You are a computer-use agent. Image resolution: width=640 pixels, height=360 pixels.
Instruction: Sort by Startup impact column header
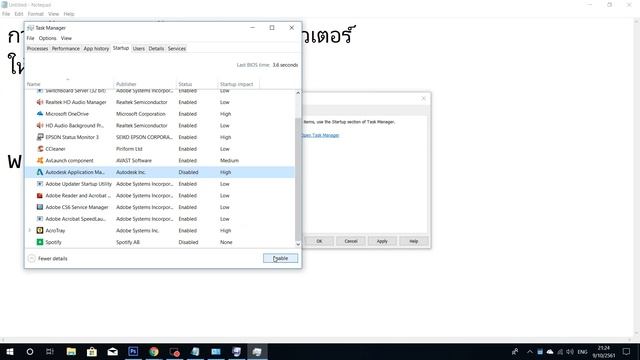click(239, 84)
